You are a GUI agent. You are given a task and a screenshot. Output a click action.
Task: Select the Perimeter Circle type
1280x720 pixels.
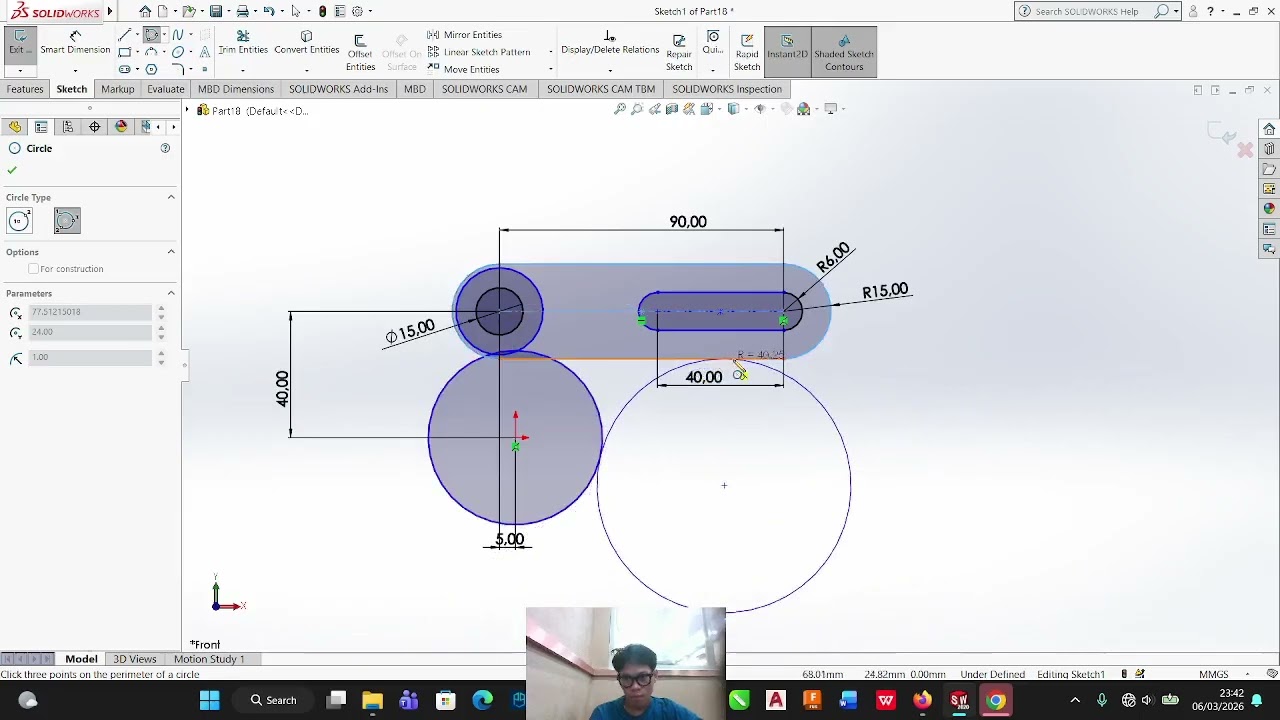[x=67, y=221]
